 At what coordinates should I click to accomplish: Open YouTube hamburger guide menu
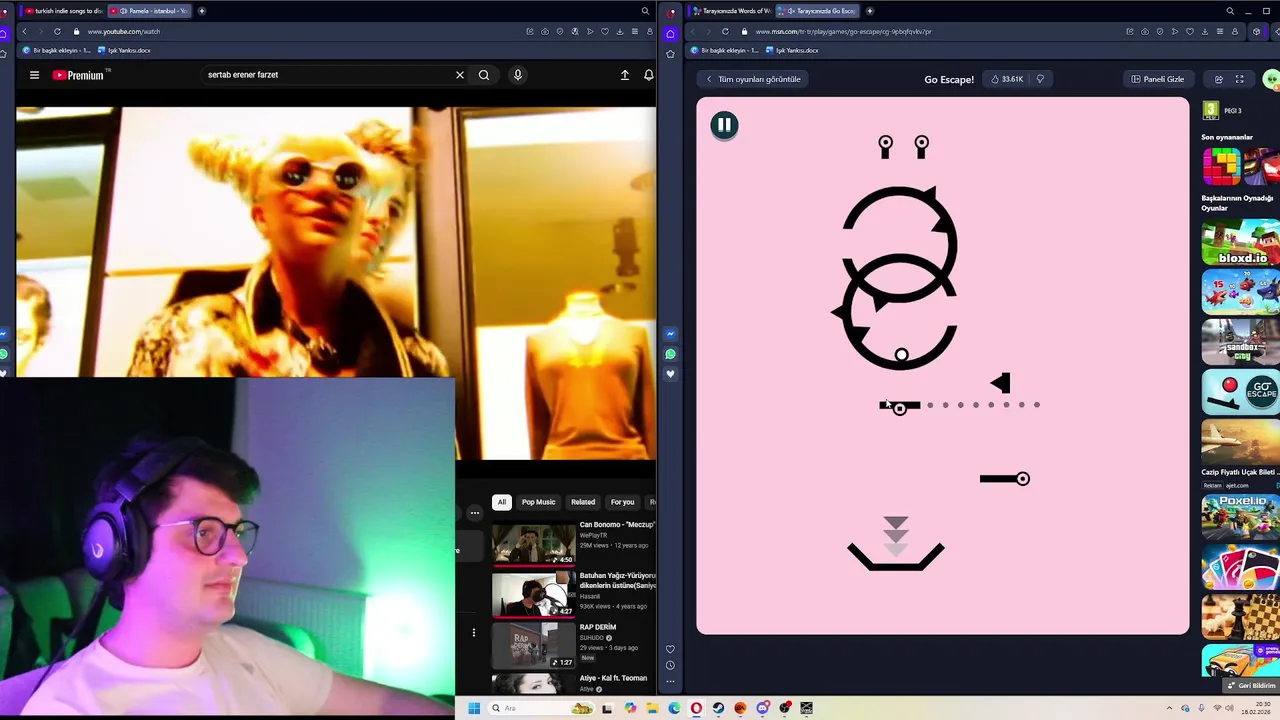click(x=34, y=75)
